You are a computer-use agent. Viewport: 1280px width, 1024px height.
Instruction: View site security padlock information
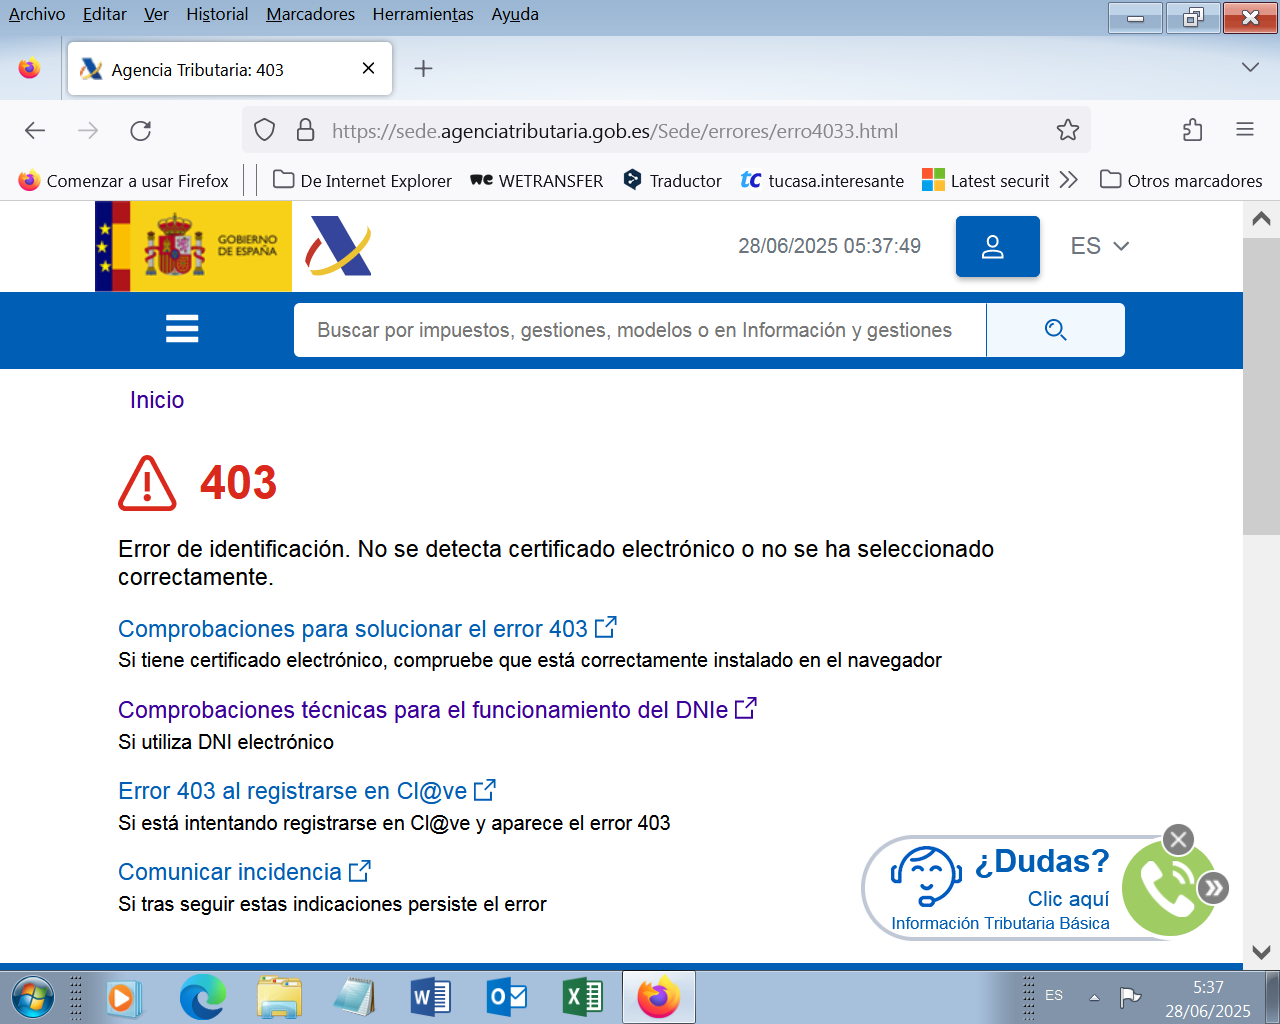click(306, 130)
